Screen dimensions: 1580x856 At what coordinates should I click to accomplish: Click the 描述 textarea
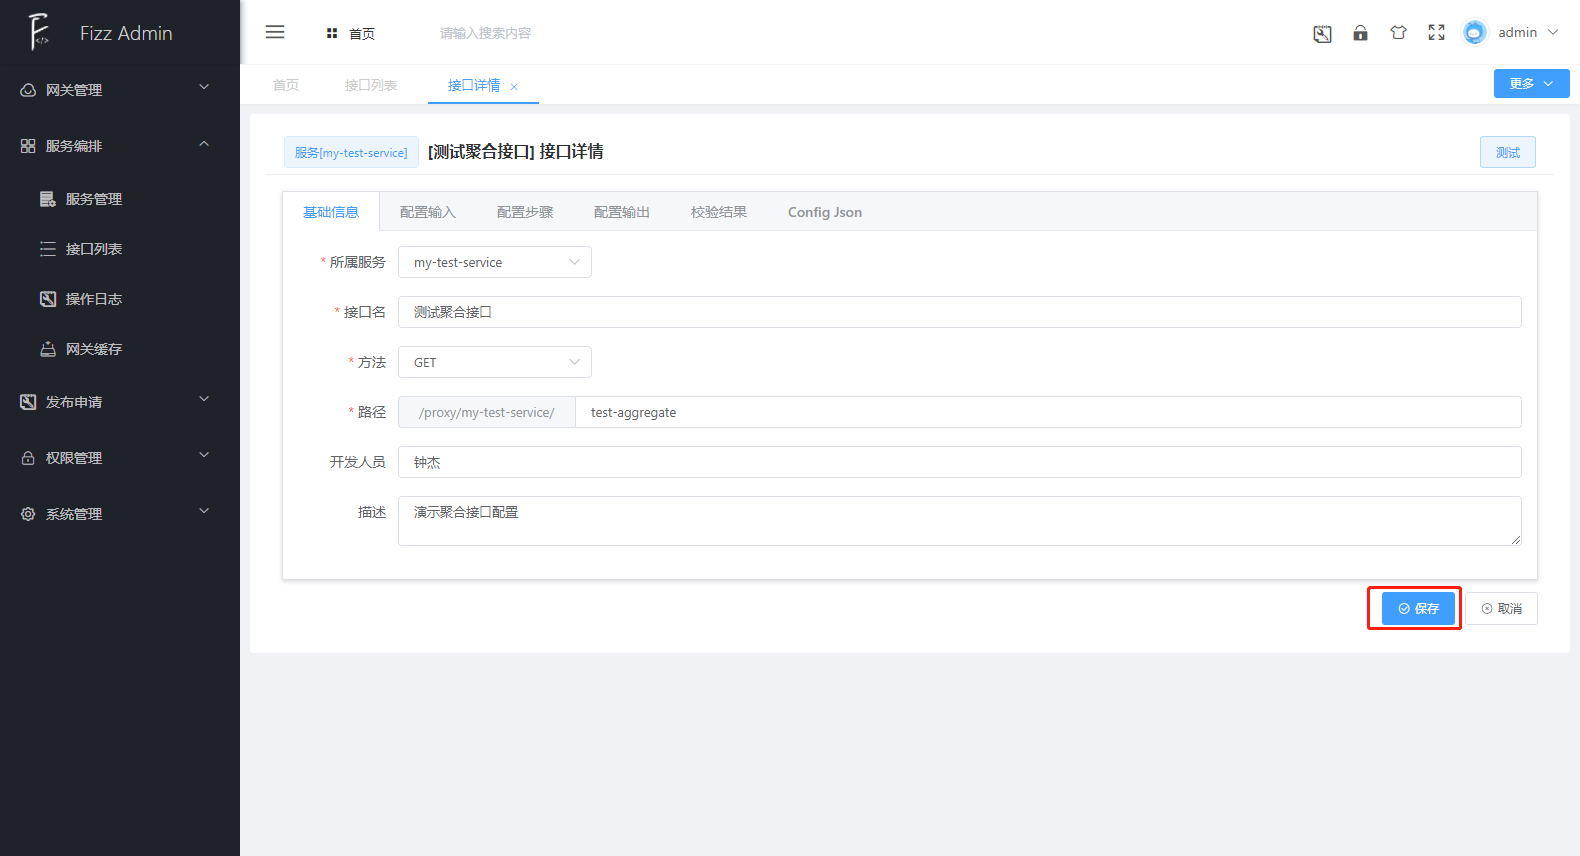[x=960, y=521]
